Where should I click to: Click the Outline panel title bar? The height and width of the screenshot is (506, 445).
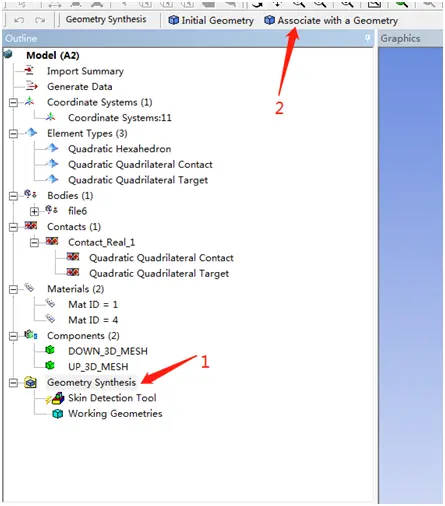click(188, 38)
